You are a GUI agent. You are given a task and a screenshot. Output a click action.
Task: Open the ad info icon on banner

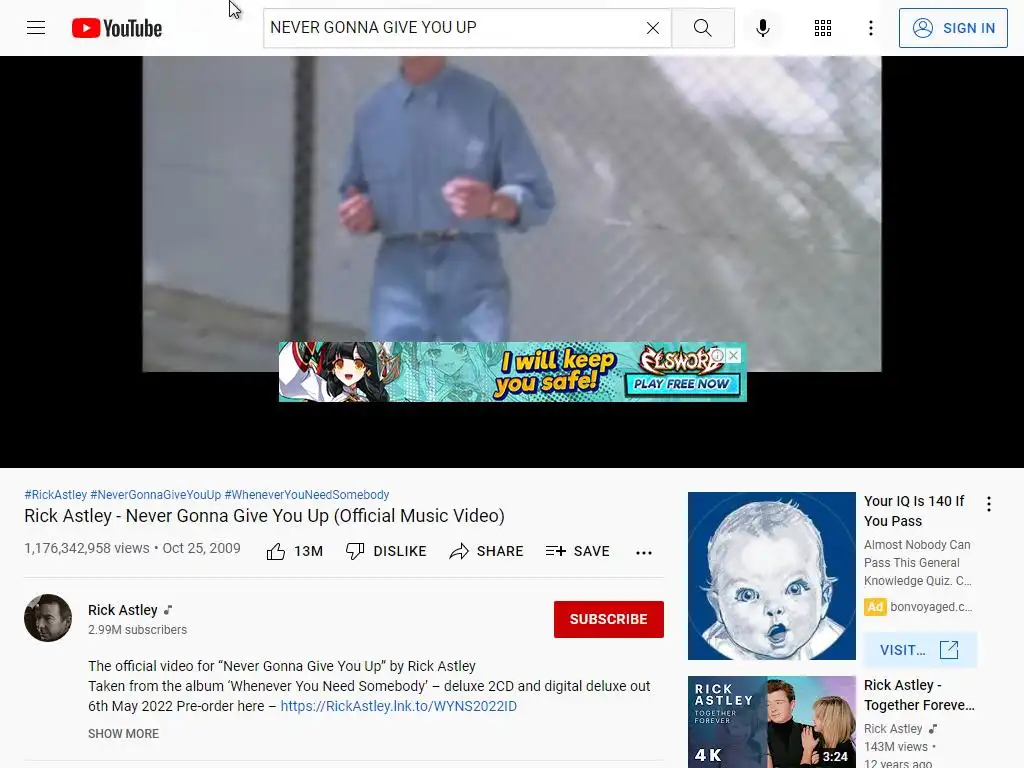pyautogui.click(x=718, y=355)
